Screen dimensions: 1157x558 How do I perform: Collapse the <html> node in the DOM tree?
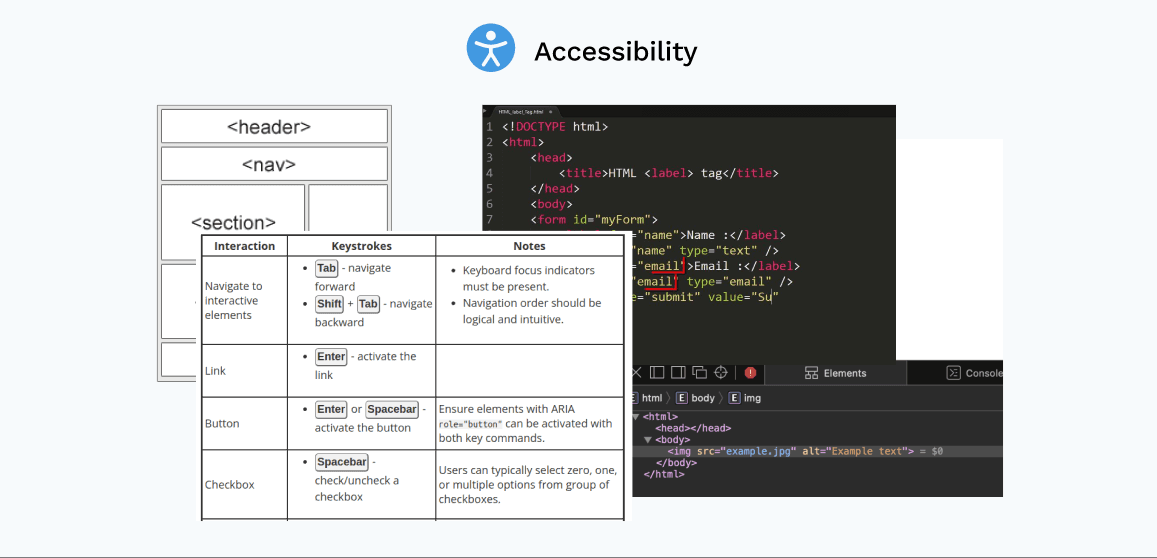[x=635, y=417]
